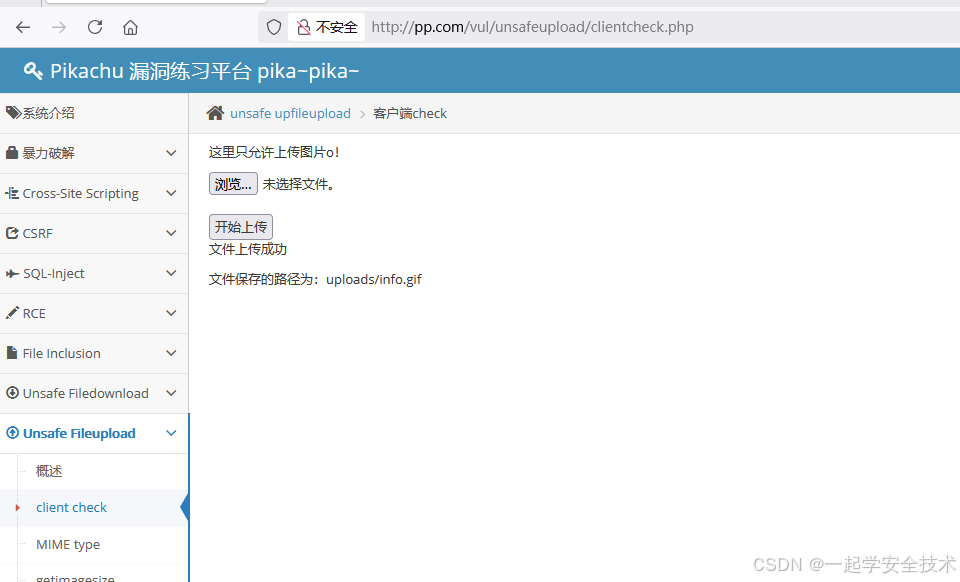Click the uploads/info.gif saved path text
This screenshot has height=582, width=960.
pos(373,280)
